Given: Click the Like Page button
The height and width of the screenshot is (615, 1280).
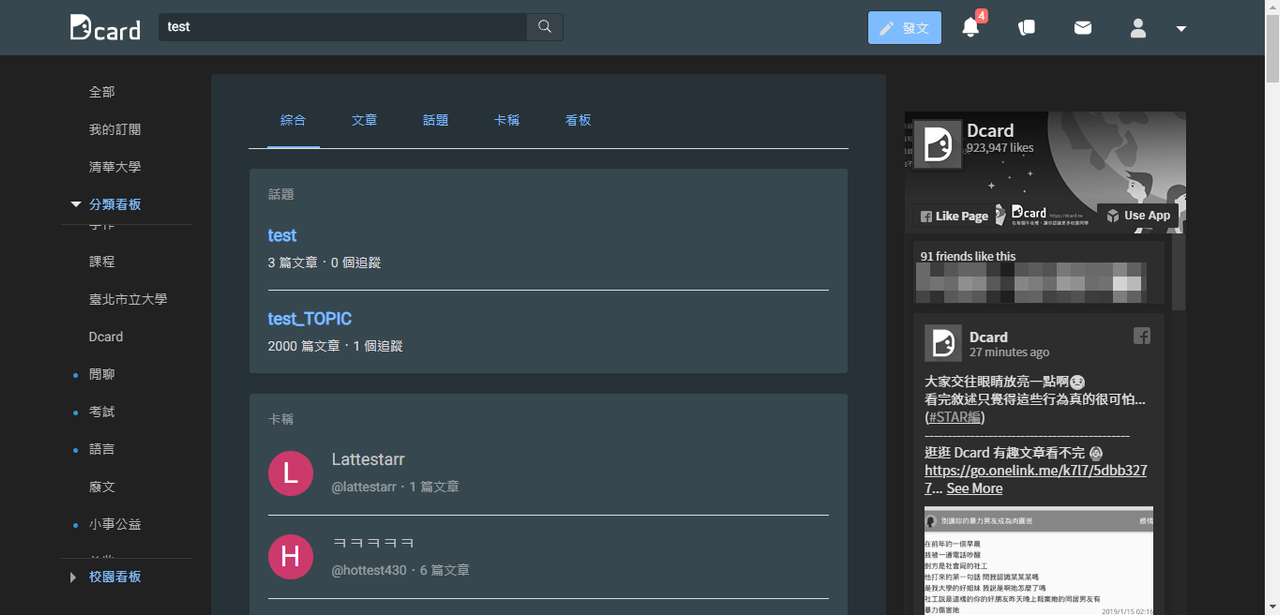Looking at the screenshot, I should (954, 216).
